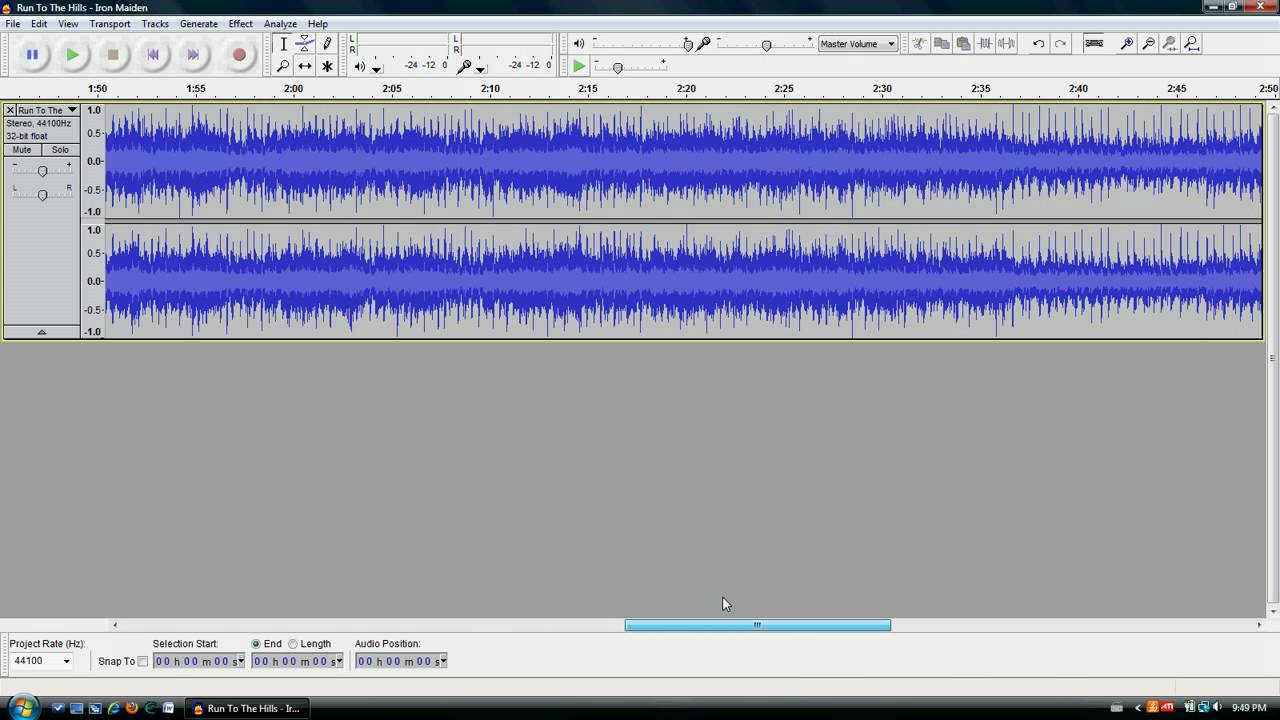Pause playback with the Pause button
Screen dimensions: 1280x720
32,55
